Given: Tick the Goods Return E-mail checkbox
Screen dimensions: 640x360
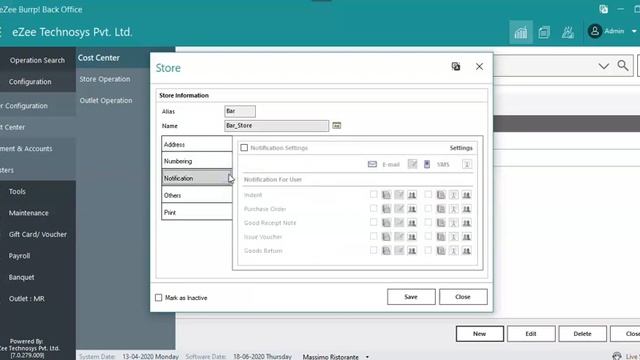Looking at the screenshot, I should (373, 250).
